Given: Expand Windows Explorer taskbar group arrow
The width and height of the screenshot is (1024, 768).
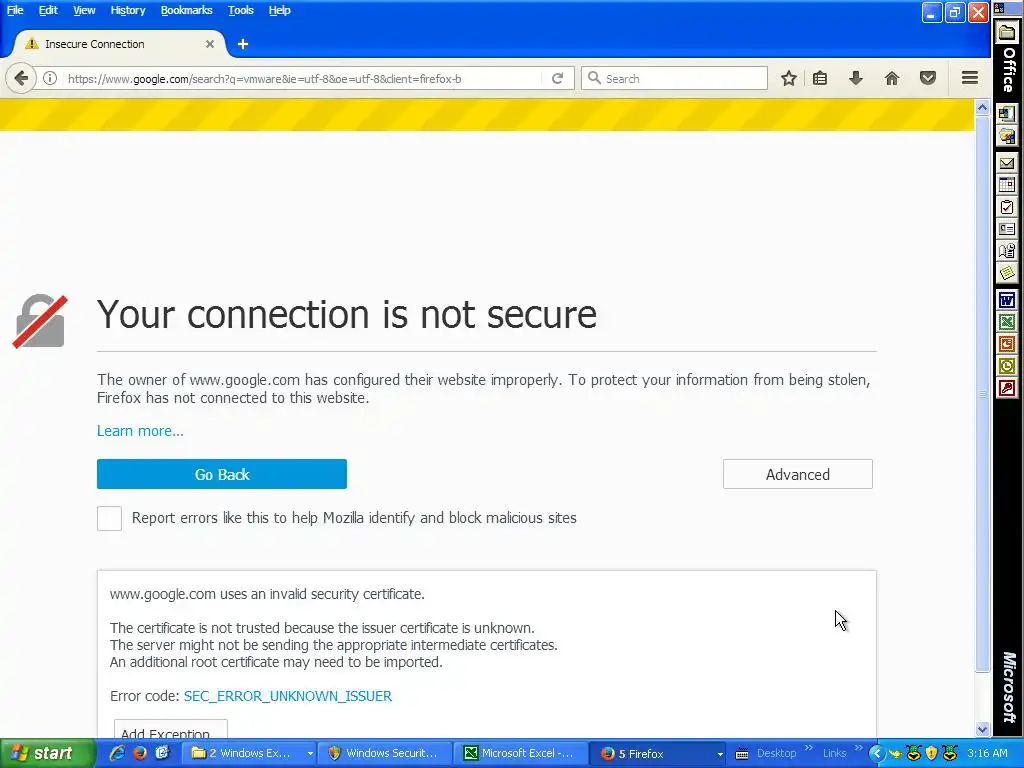Looking at the screenshot, I should click(310, 754).
